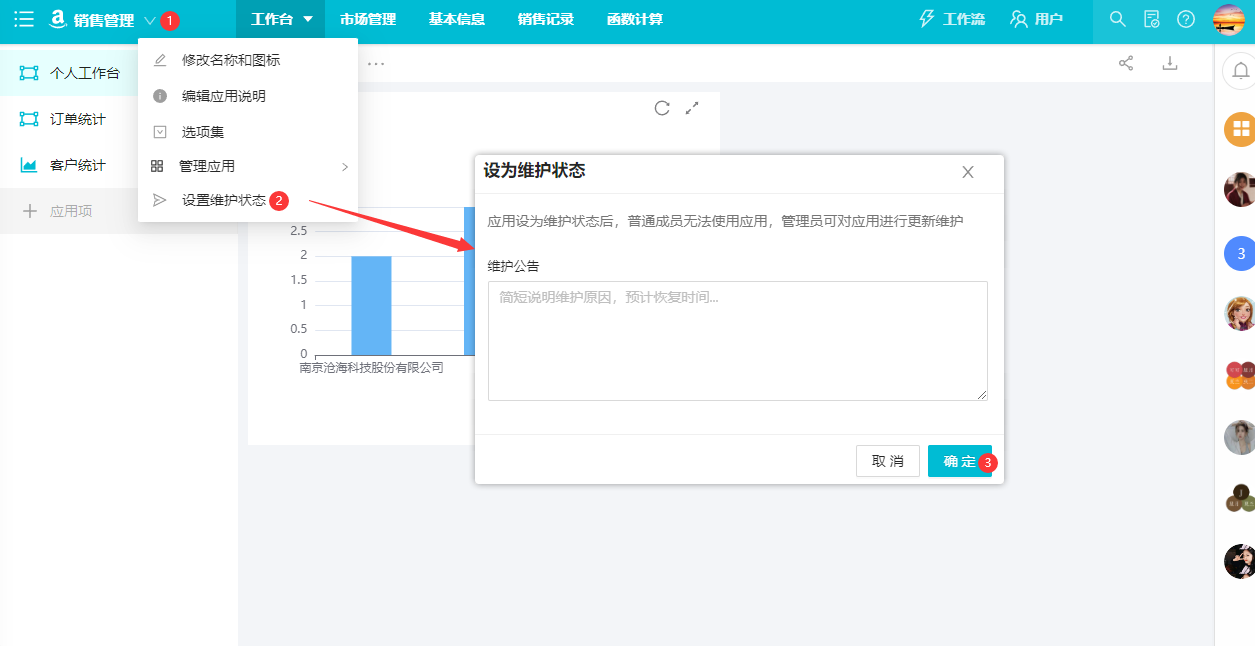Switch to the 函数计算 tab

tap(635, 19)
